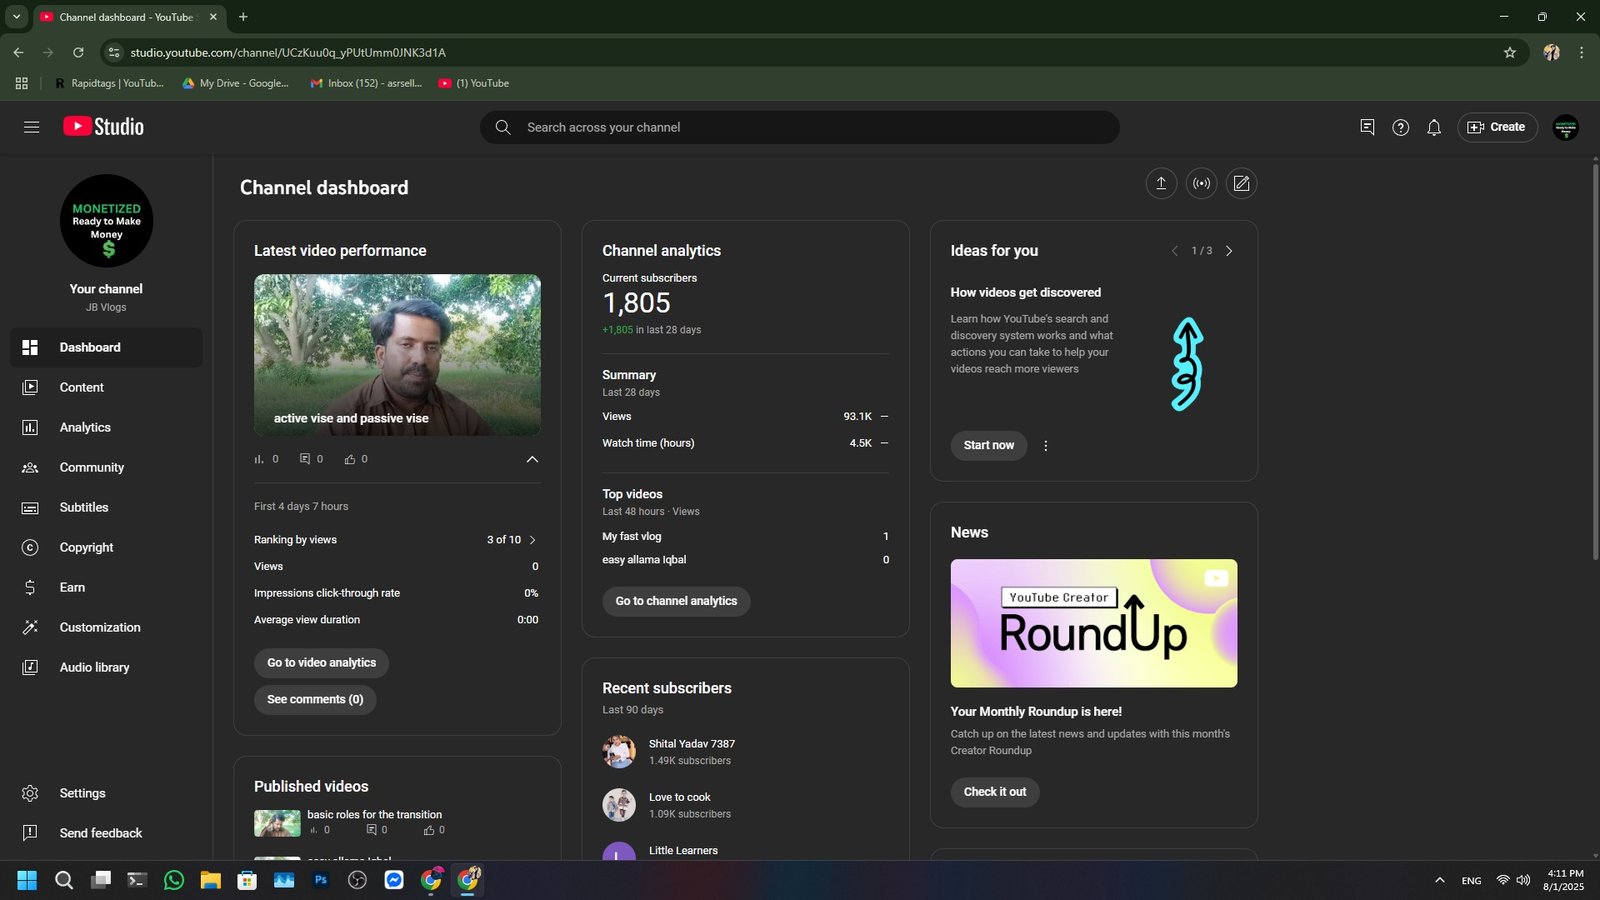Click Check it out news button
The height and width of the screenshot is (900, 1600).
995,792
